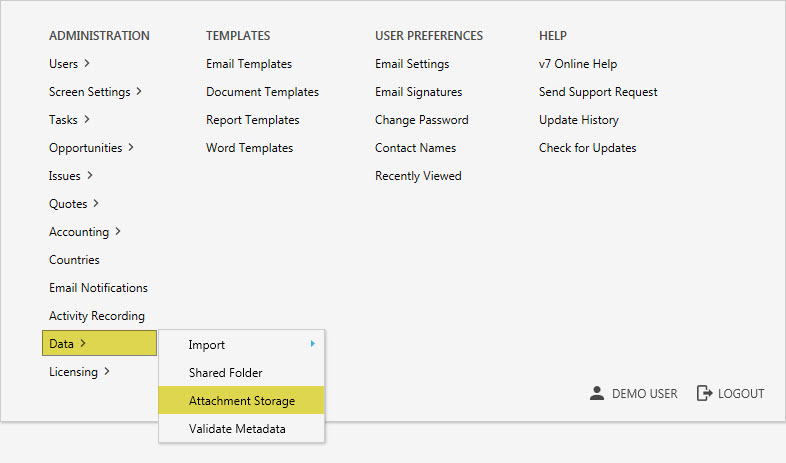Click Send Support Request
Image resolution: width=786 pixels, height=463 pixels.
pos(598,92)
